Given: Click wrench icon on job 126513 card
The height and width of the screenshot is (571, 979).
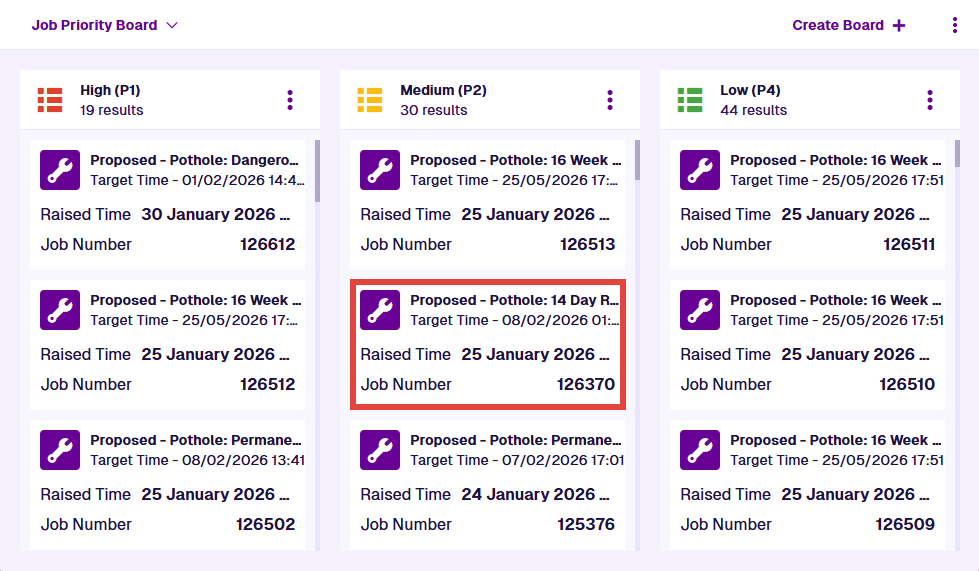Looking at the screenshot, I should coord(379,170).
